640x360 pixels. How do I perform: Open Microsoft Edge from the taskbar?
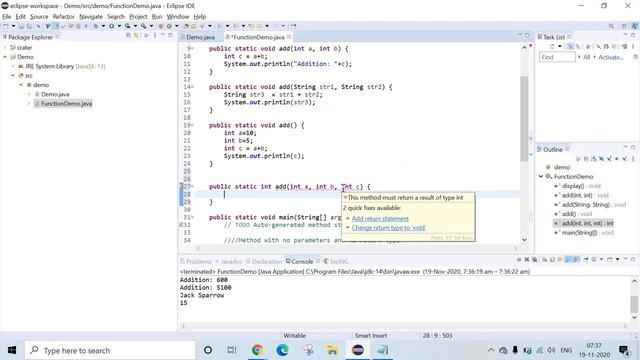click(x=282, y=350)
